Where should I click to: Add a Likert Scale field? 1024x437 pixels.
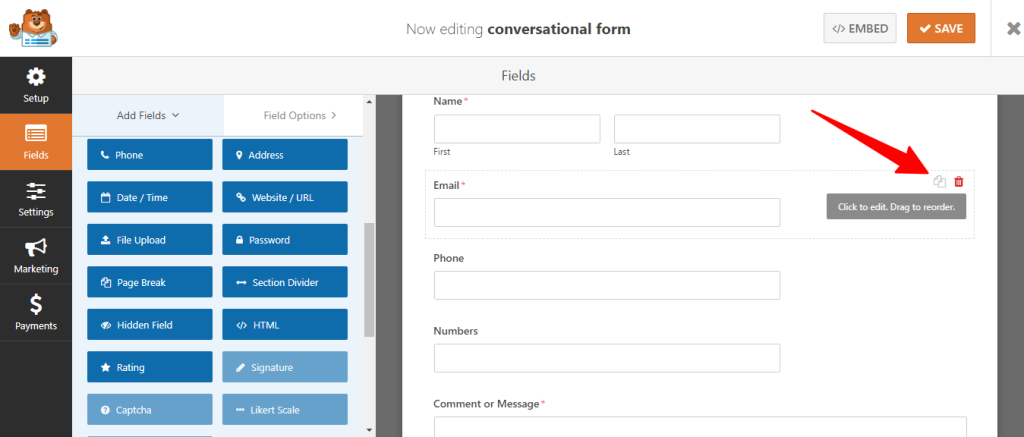click(x=285, y=410)
